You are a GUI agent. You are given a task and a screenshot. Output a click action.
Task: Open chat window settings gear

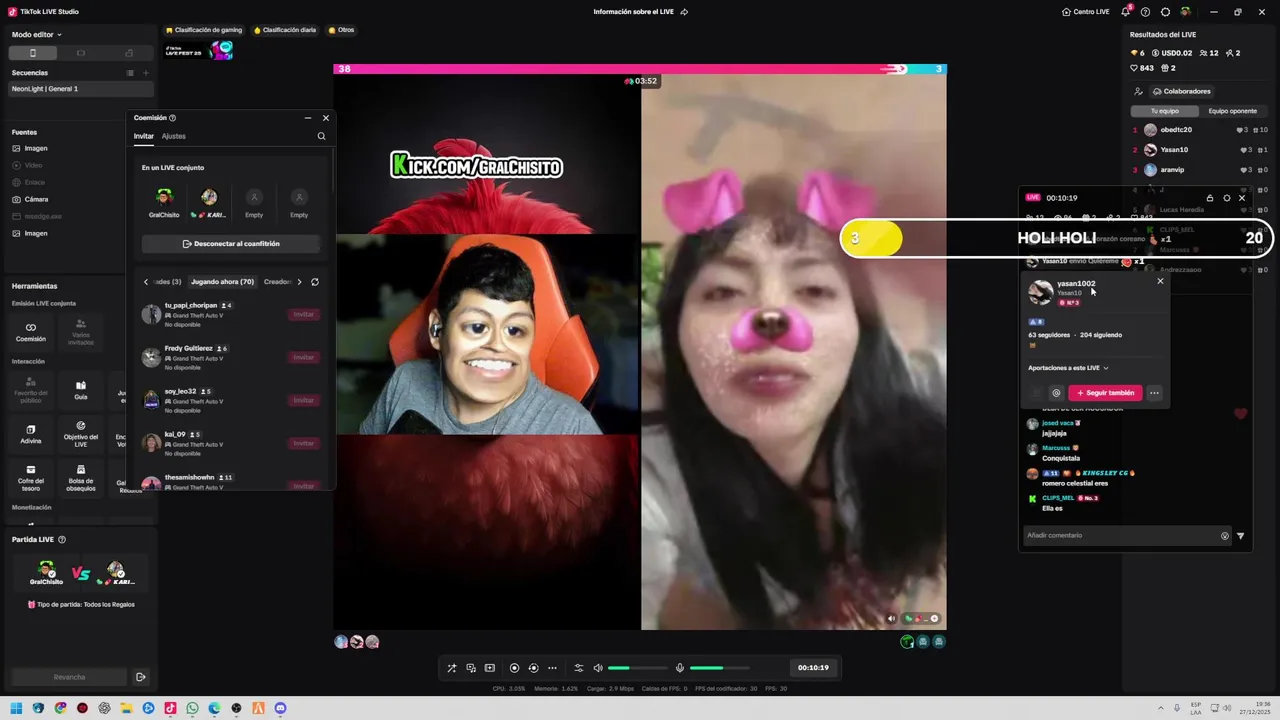coord(1227,198)
